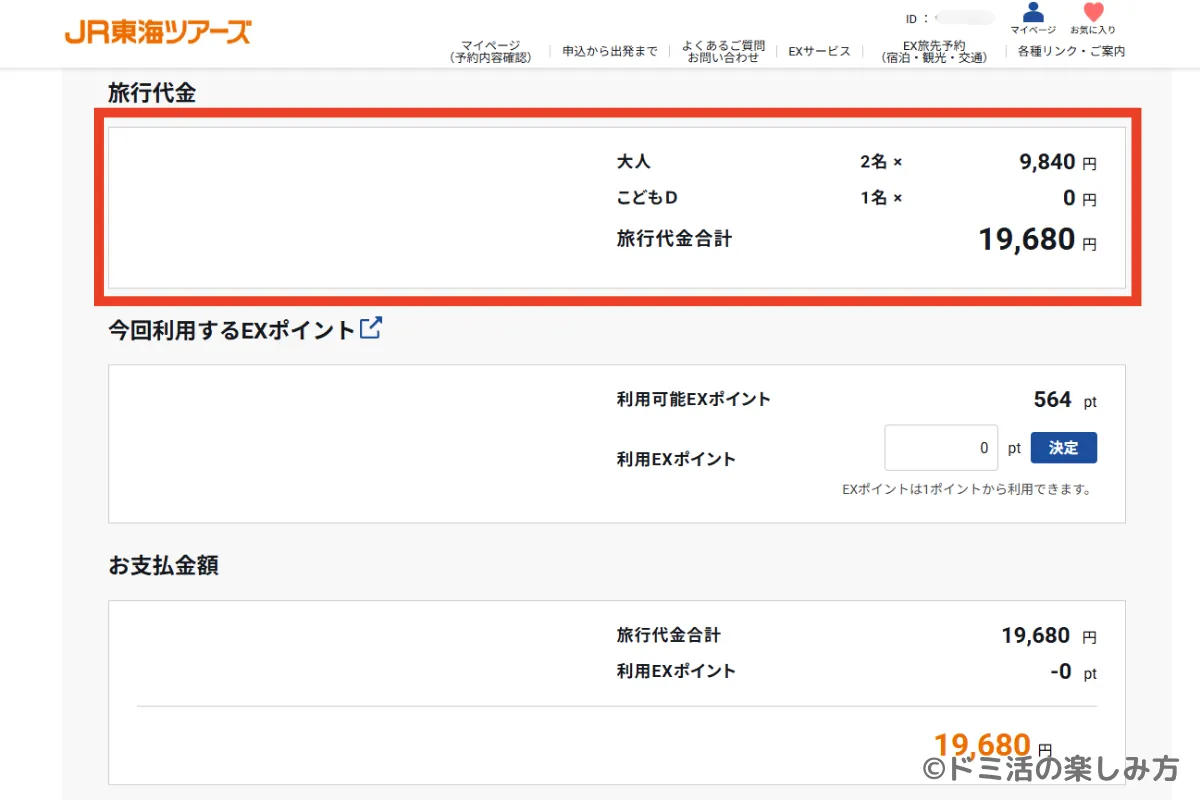Select the こどもD row label
1200x800 pixels.
[x=648, y=197]
